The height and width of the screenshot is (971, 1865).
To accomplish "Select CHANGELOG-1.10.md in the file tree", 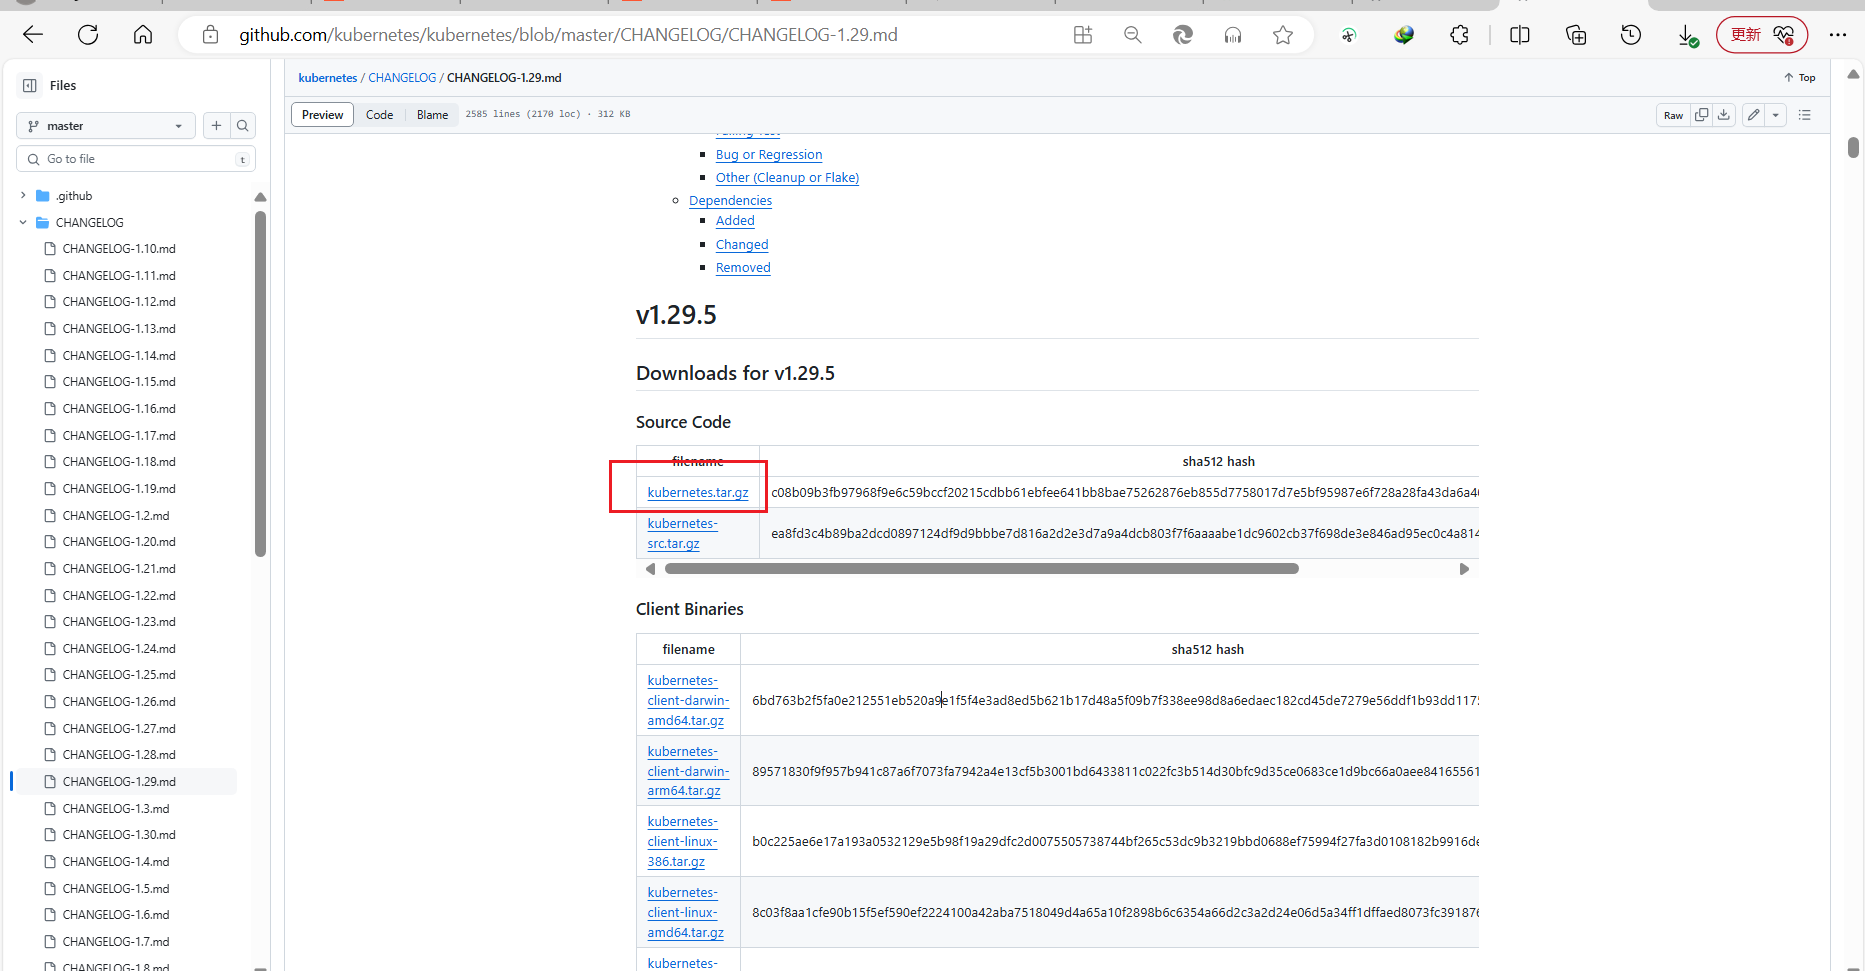I will coord(119,249).
